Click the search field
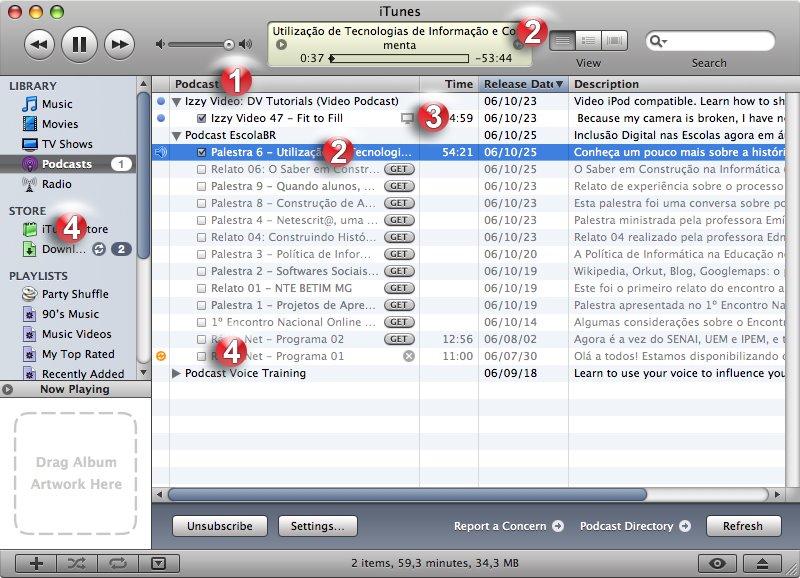 710,41
